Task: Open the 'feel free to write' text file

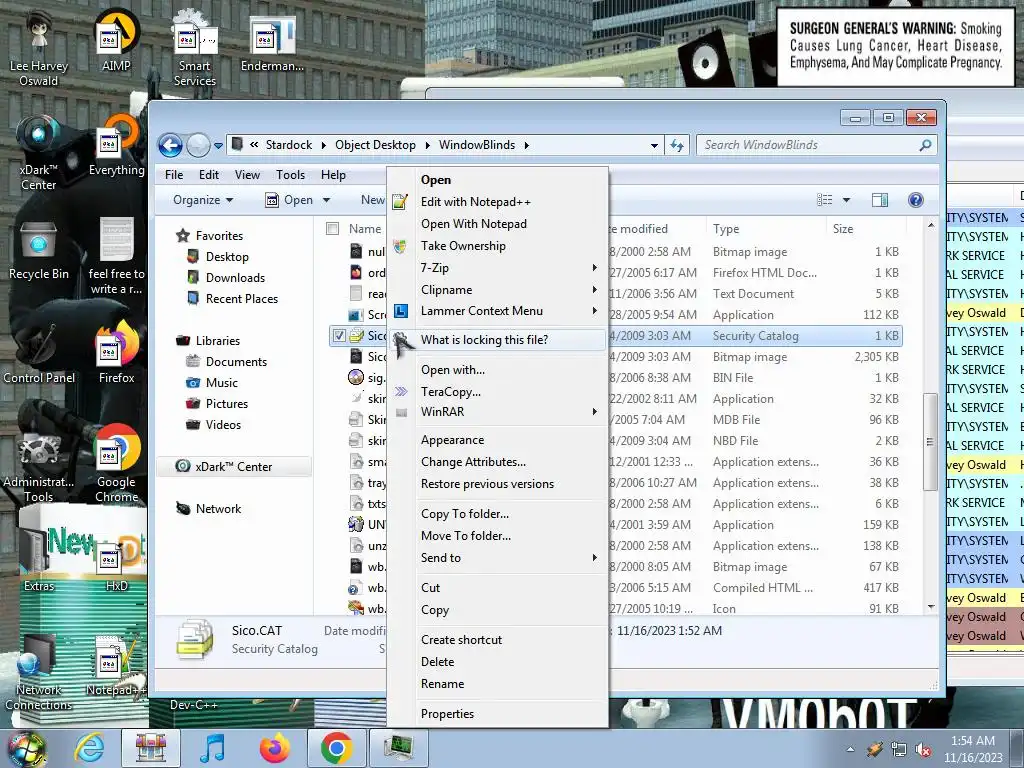Action: click(116, 257)
